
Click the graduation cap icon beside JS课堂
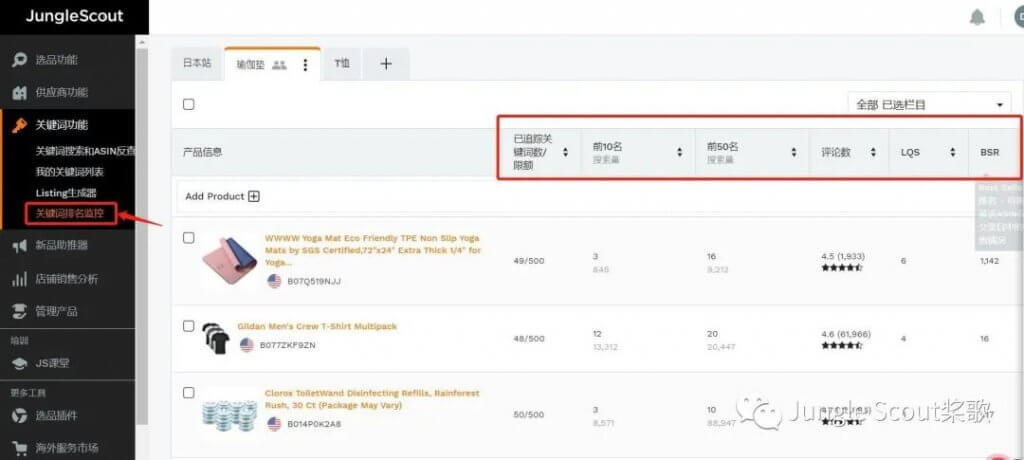(x=20, y=363)
